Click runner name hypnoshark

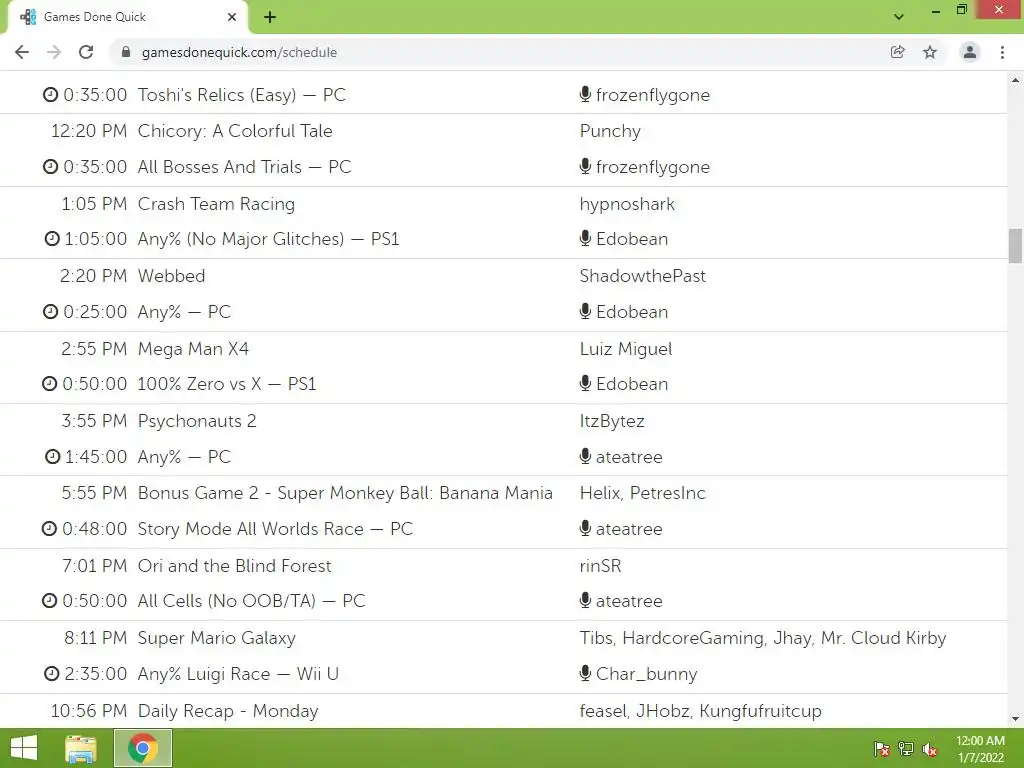(x=627, y=204)
